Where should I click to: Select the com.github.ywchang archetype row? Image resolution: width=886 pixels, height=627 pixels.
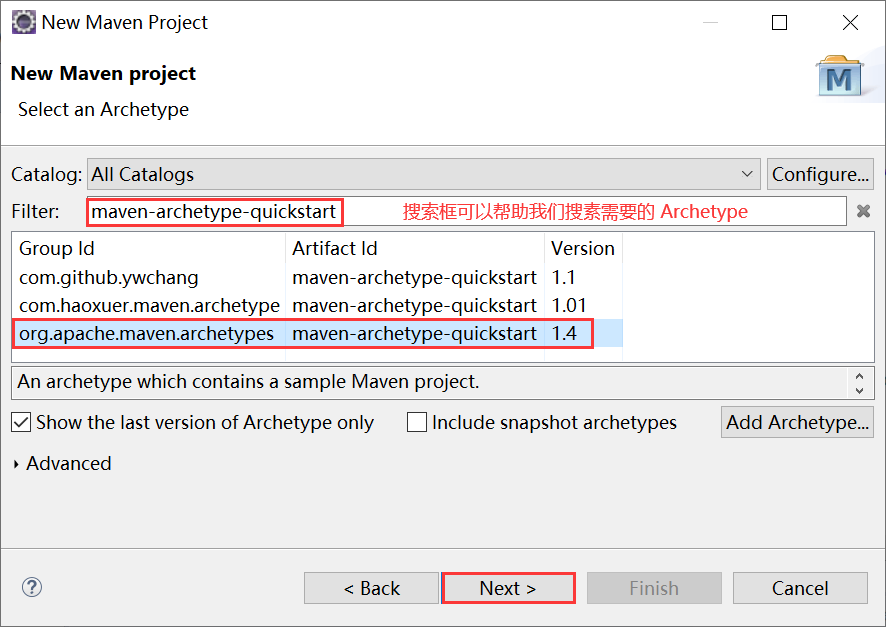point(300,277)
